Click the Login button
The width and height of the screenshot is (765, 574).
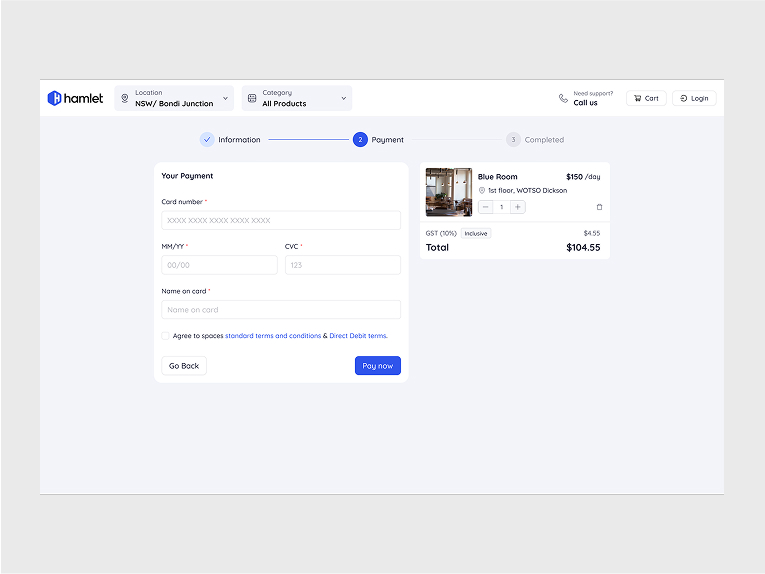click(x=694, y=98)
